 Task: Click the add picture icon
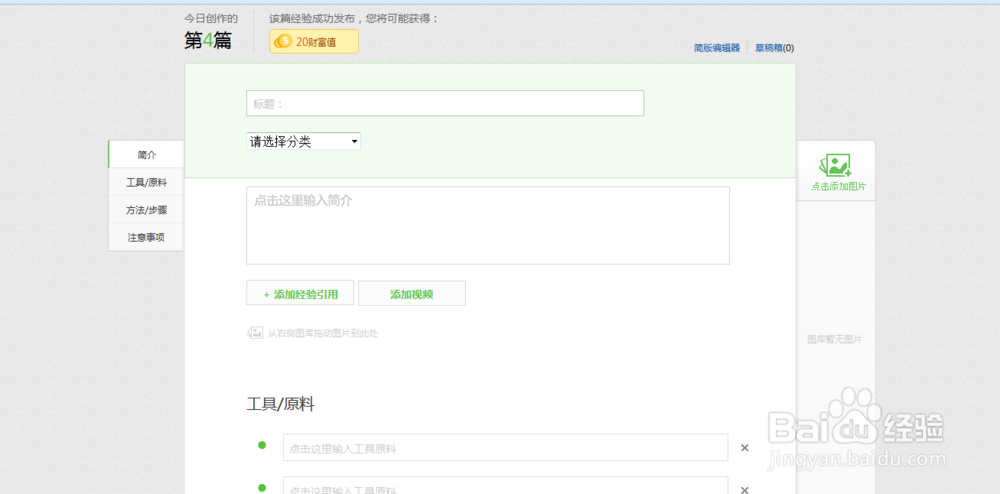click(x=835, y=166)
